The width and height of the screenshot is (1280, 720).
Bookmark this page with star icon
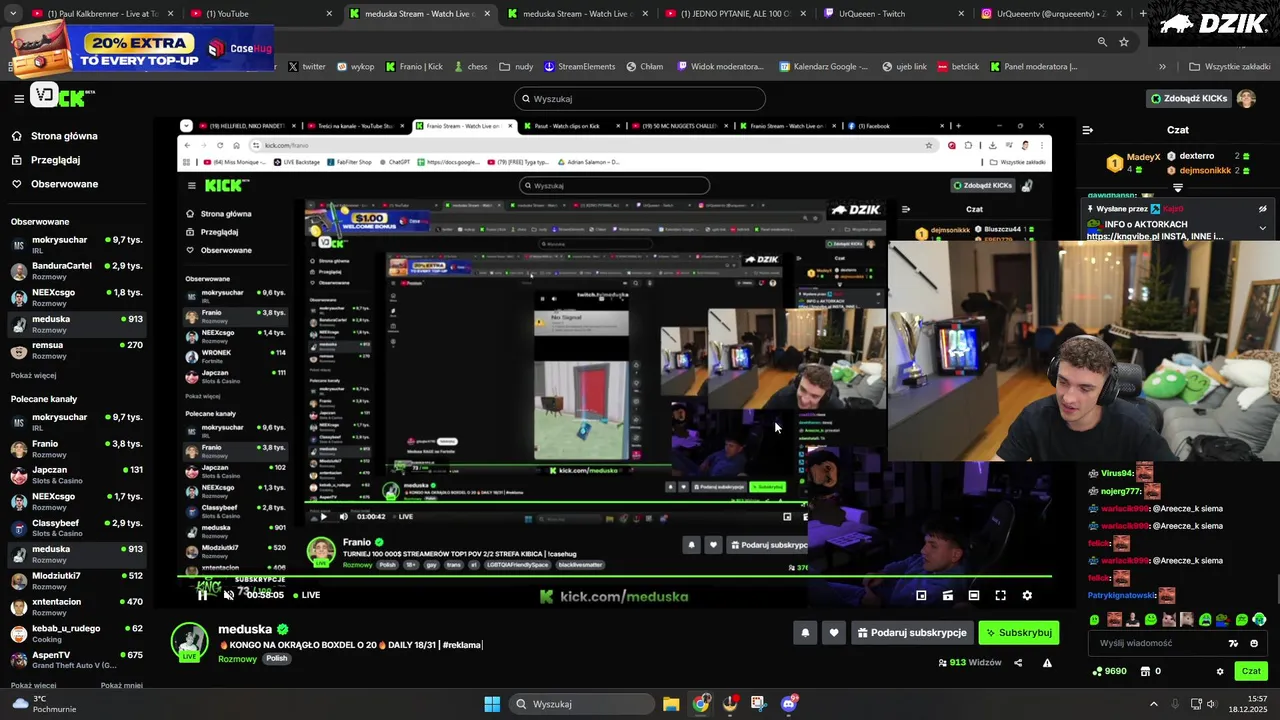pyautogui.click(x=1124, y=42)
